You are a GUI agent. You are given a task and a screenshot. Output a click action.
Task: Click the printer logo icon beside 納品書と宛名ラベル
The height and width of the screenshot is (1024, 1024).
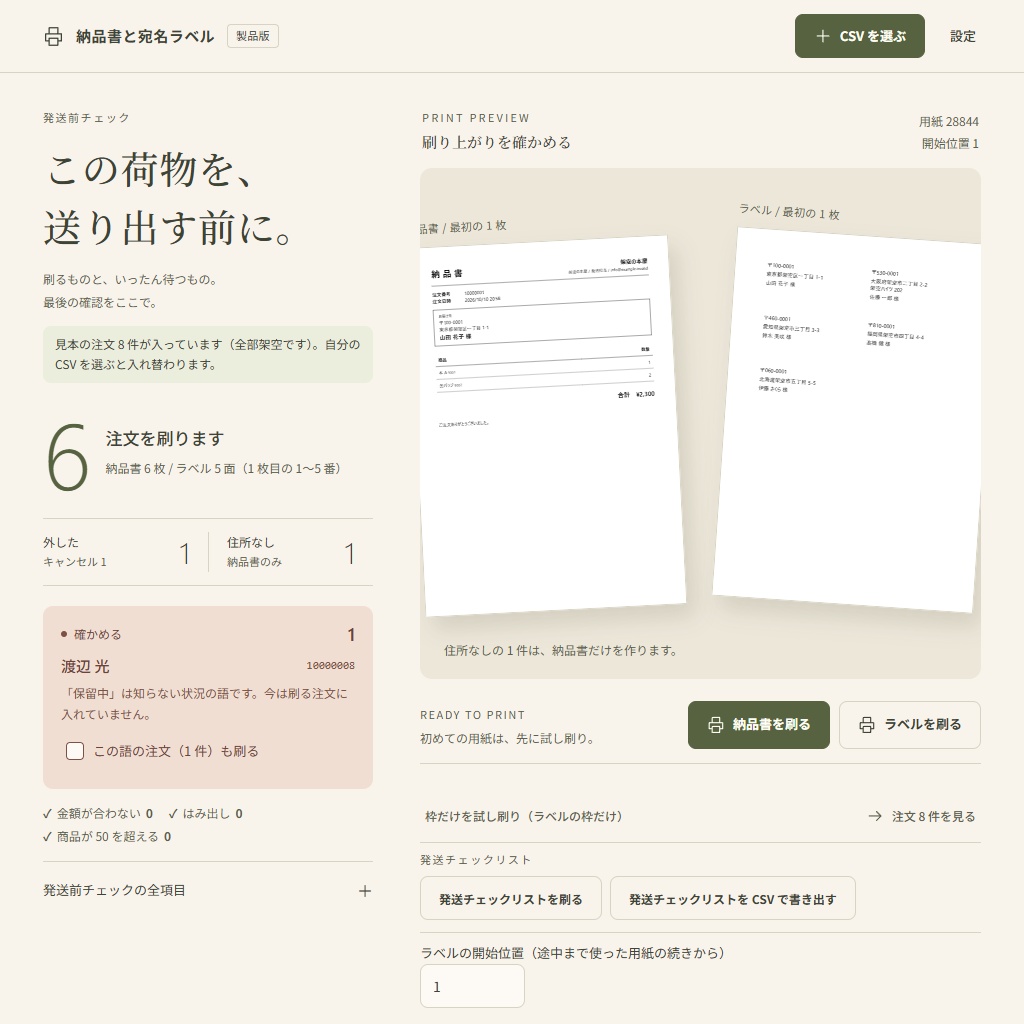pos(54,37)
